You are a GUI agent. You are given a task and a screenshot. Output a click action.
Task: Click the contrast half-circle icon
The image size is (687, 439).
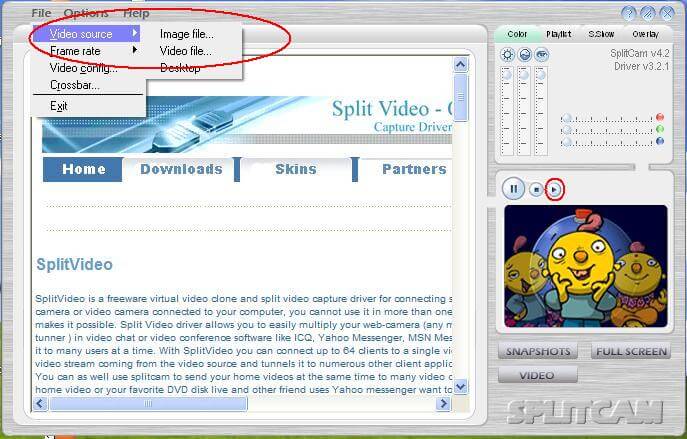click(x=524, y=54)
